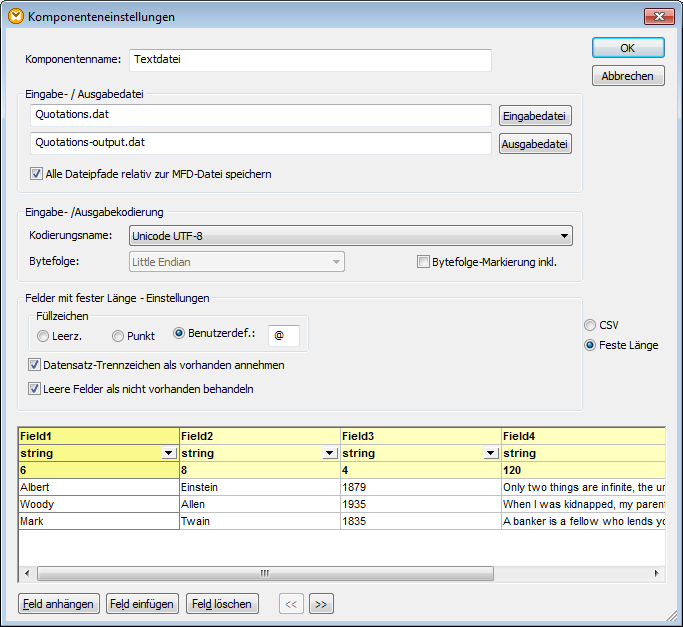This screenshot has width=683, height=627.
Task: Open the Field2 data type dropdown
Action: 329,453
